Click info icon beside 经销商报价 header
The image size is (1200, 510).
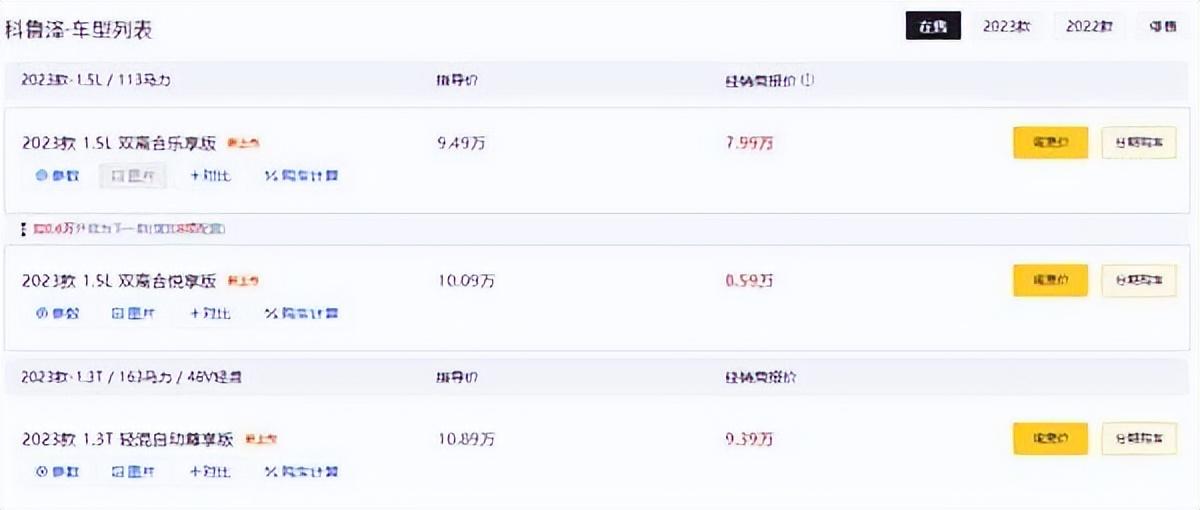point(808,80)
